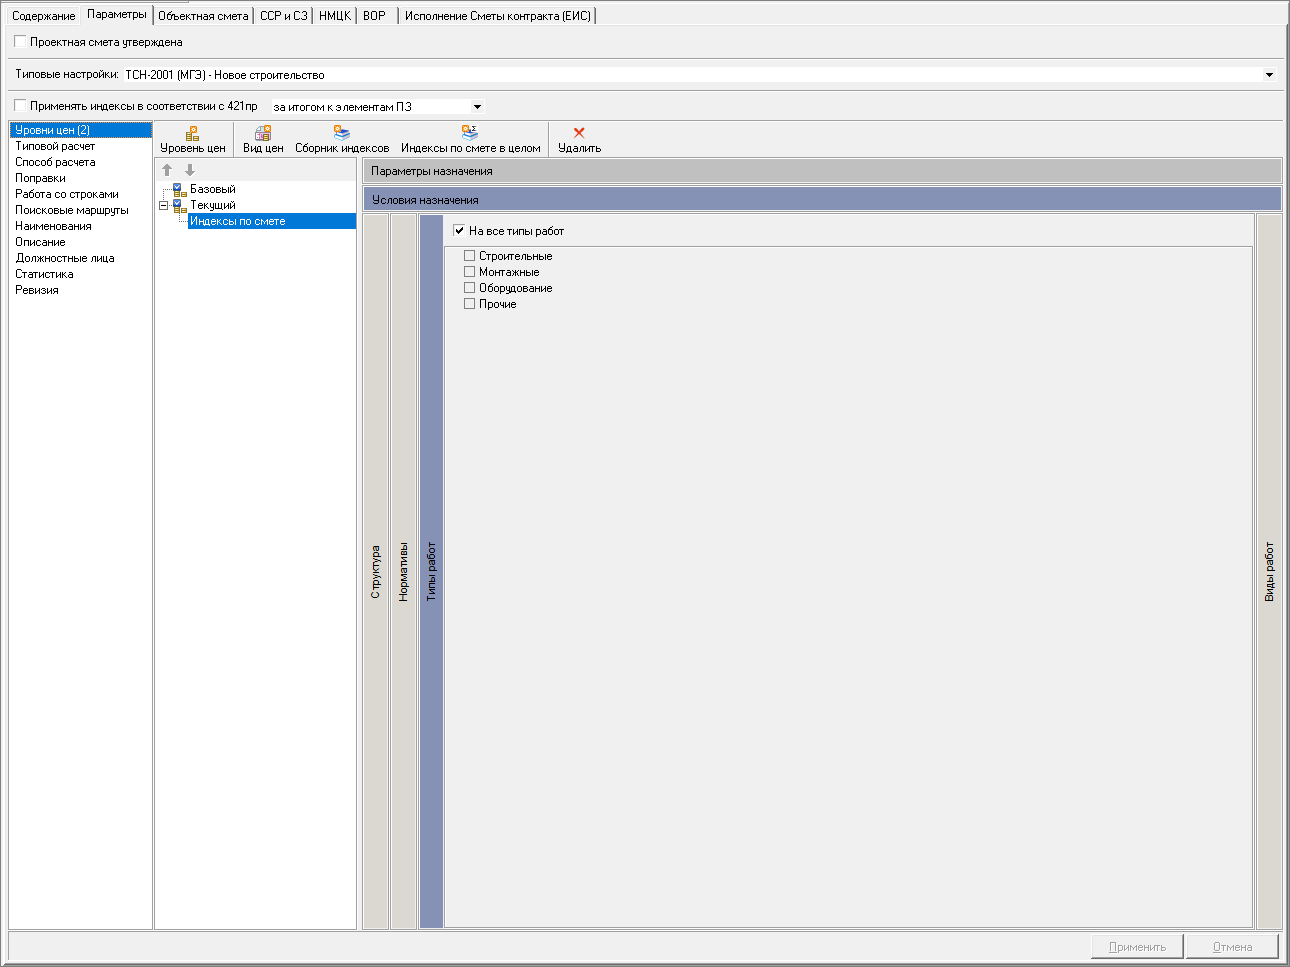
Task: Click the red Удалить delete icon
Action: coord(579,133)
